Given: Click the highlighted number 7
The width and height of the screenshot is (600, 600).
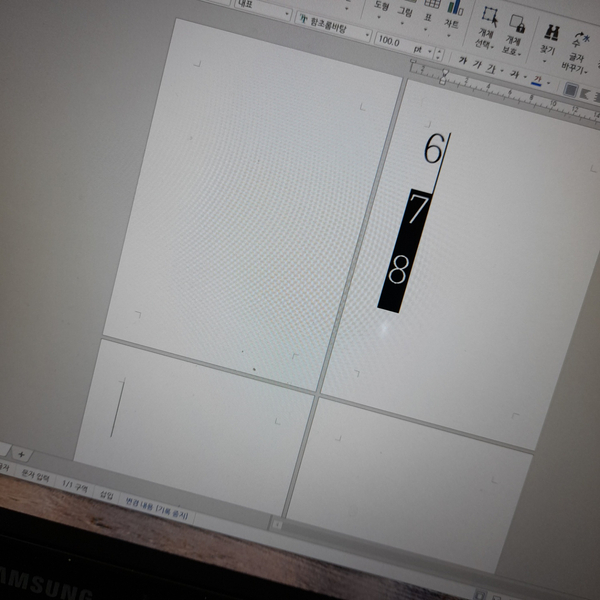Looking at the screenshot, I should (x=417, y=209).
